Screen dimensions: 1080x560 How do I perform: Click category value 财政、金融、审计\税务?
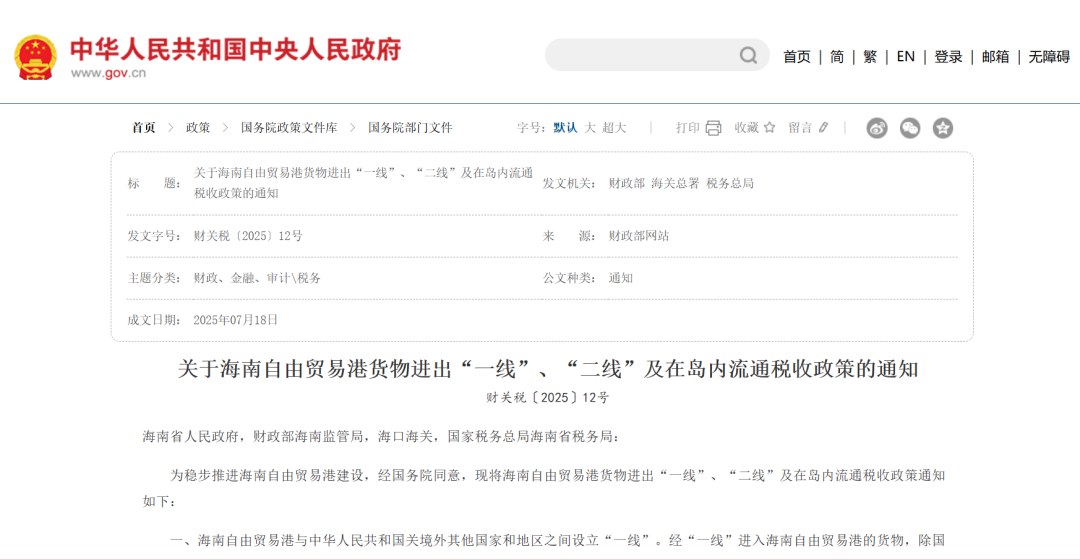pyautogui.click(x=257, y=278)
